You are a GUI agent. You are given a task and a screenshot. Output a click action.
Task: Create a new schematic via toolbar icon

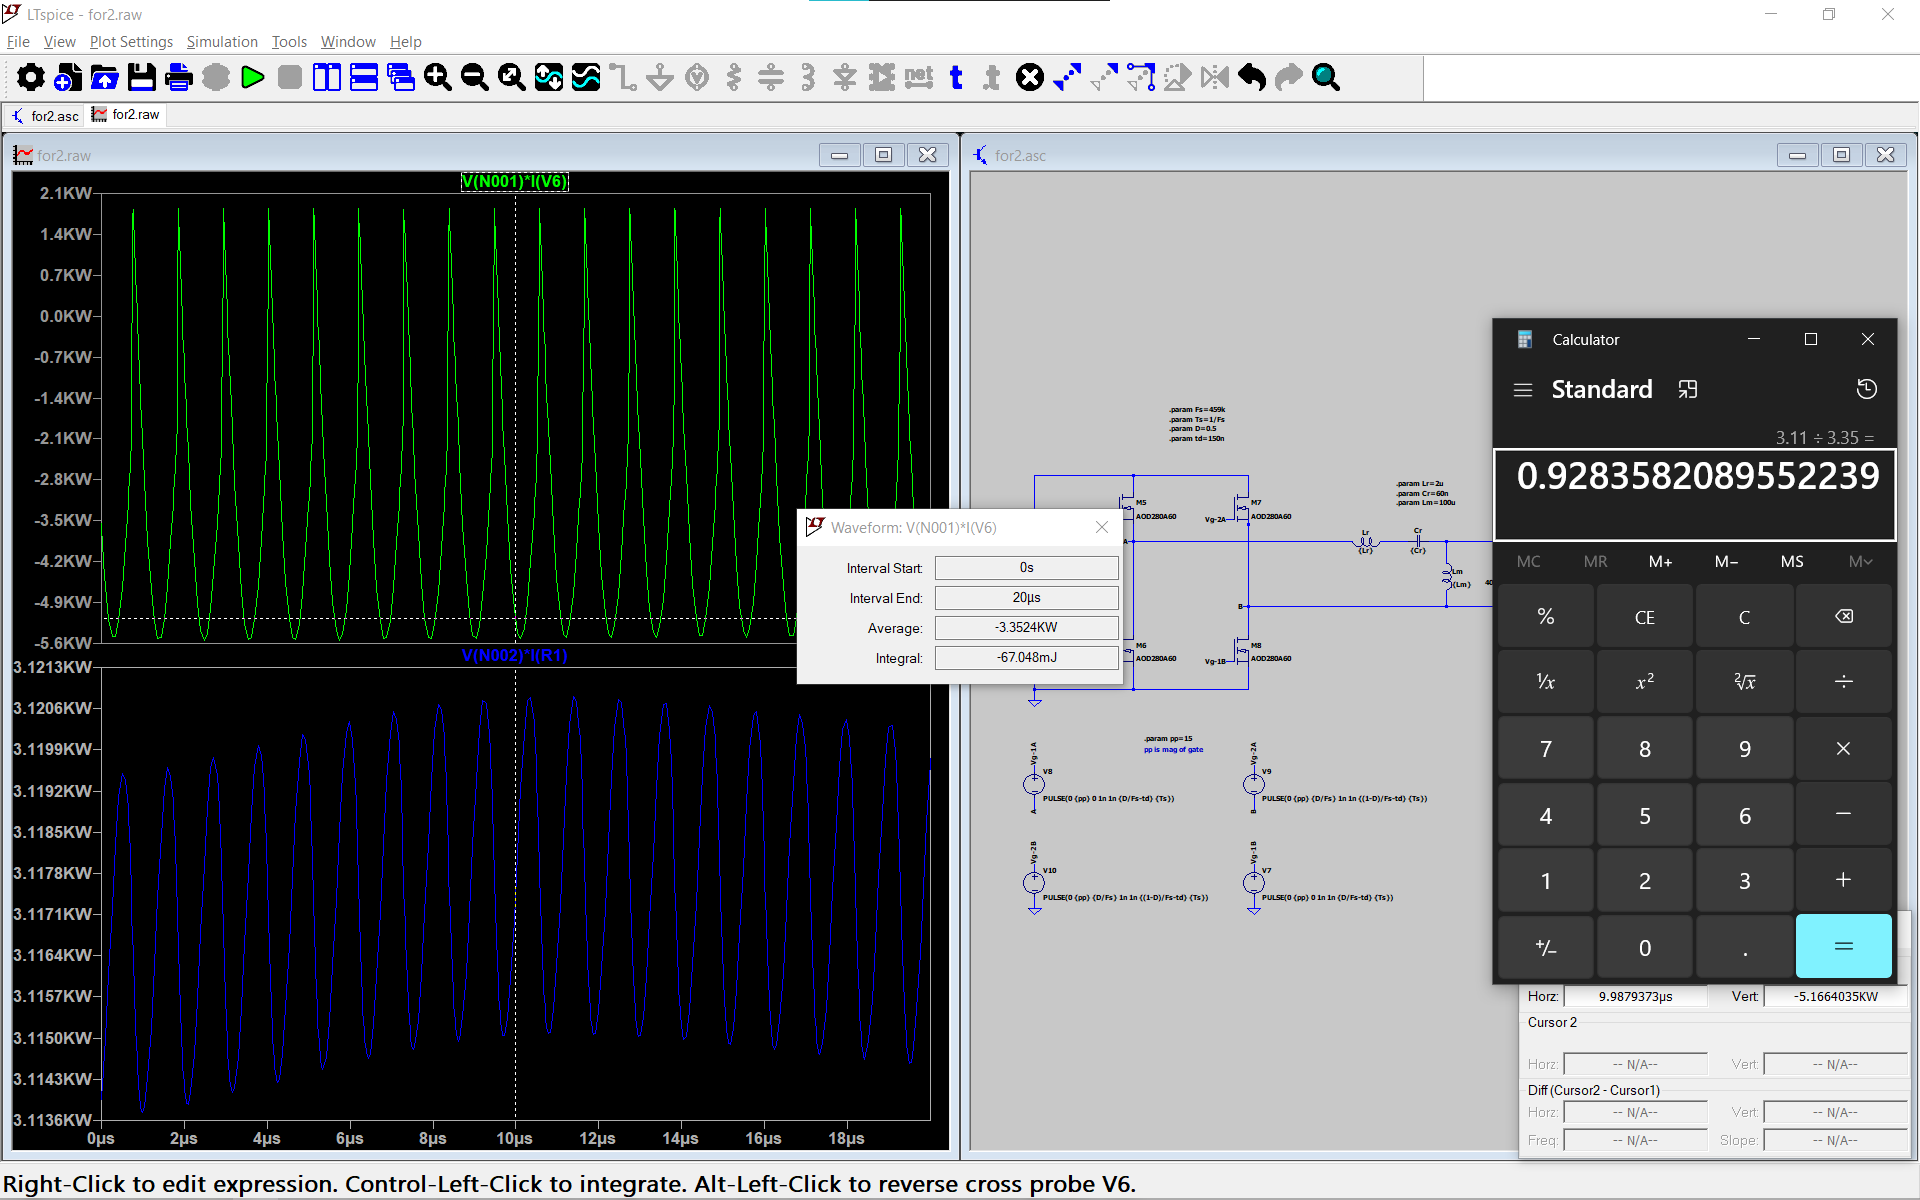tap(68, 77)
